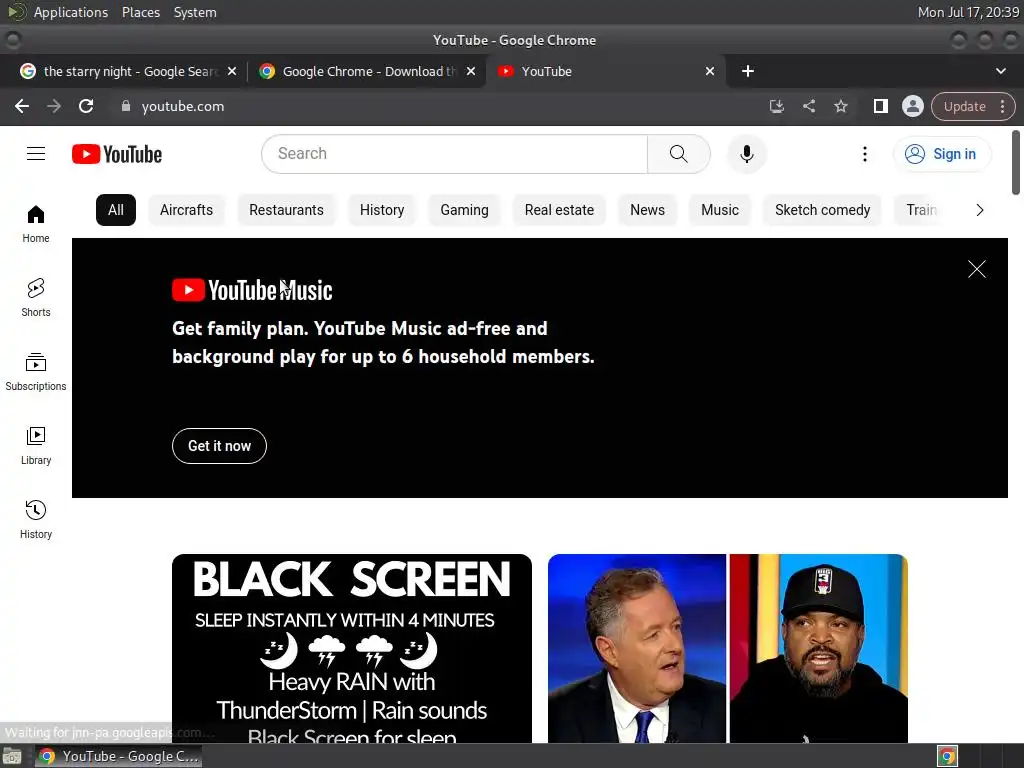Close the starry night Google Search tab
Screen dimensions: 1024x768
pyautogui.click(x=232, y=71)
